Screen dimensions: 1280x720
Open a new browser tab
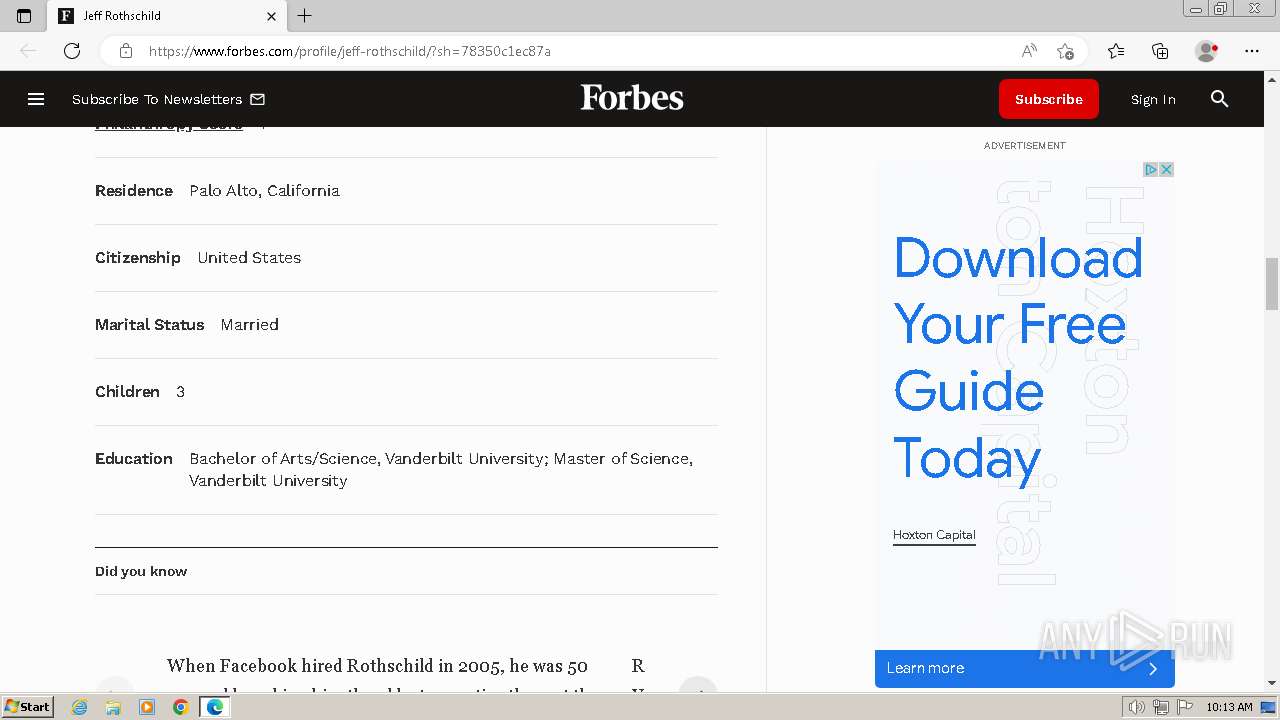click(x=305, y=15)
